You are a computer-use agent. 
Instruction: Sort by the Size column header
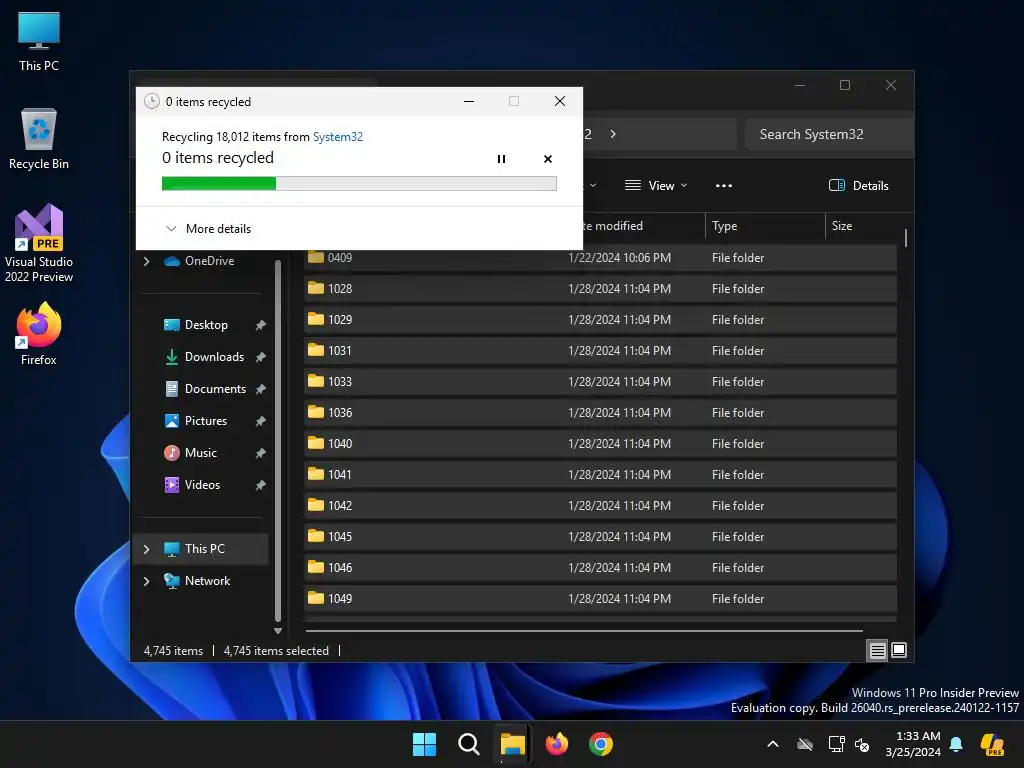tap(863, 226)
